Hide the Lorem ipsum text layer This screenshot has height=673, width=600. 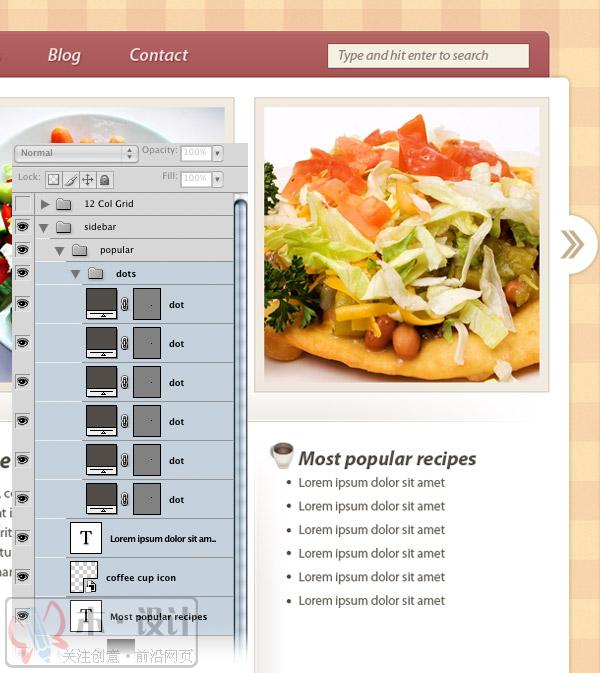point(23,537)
